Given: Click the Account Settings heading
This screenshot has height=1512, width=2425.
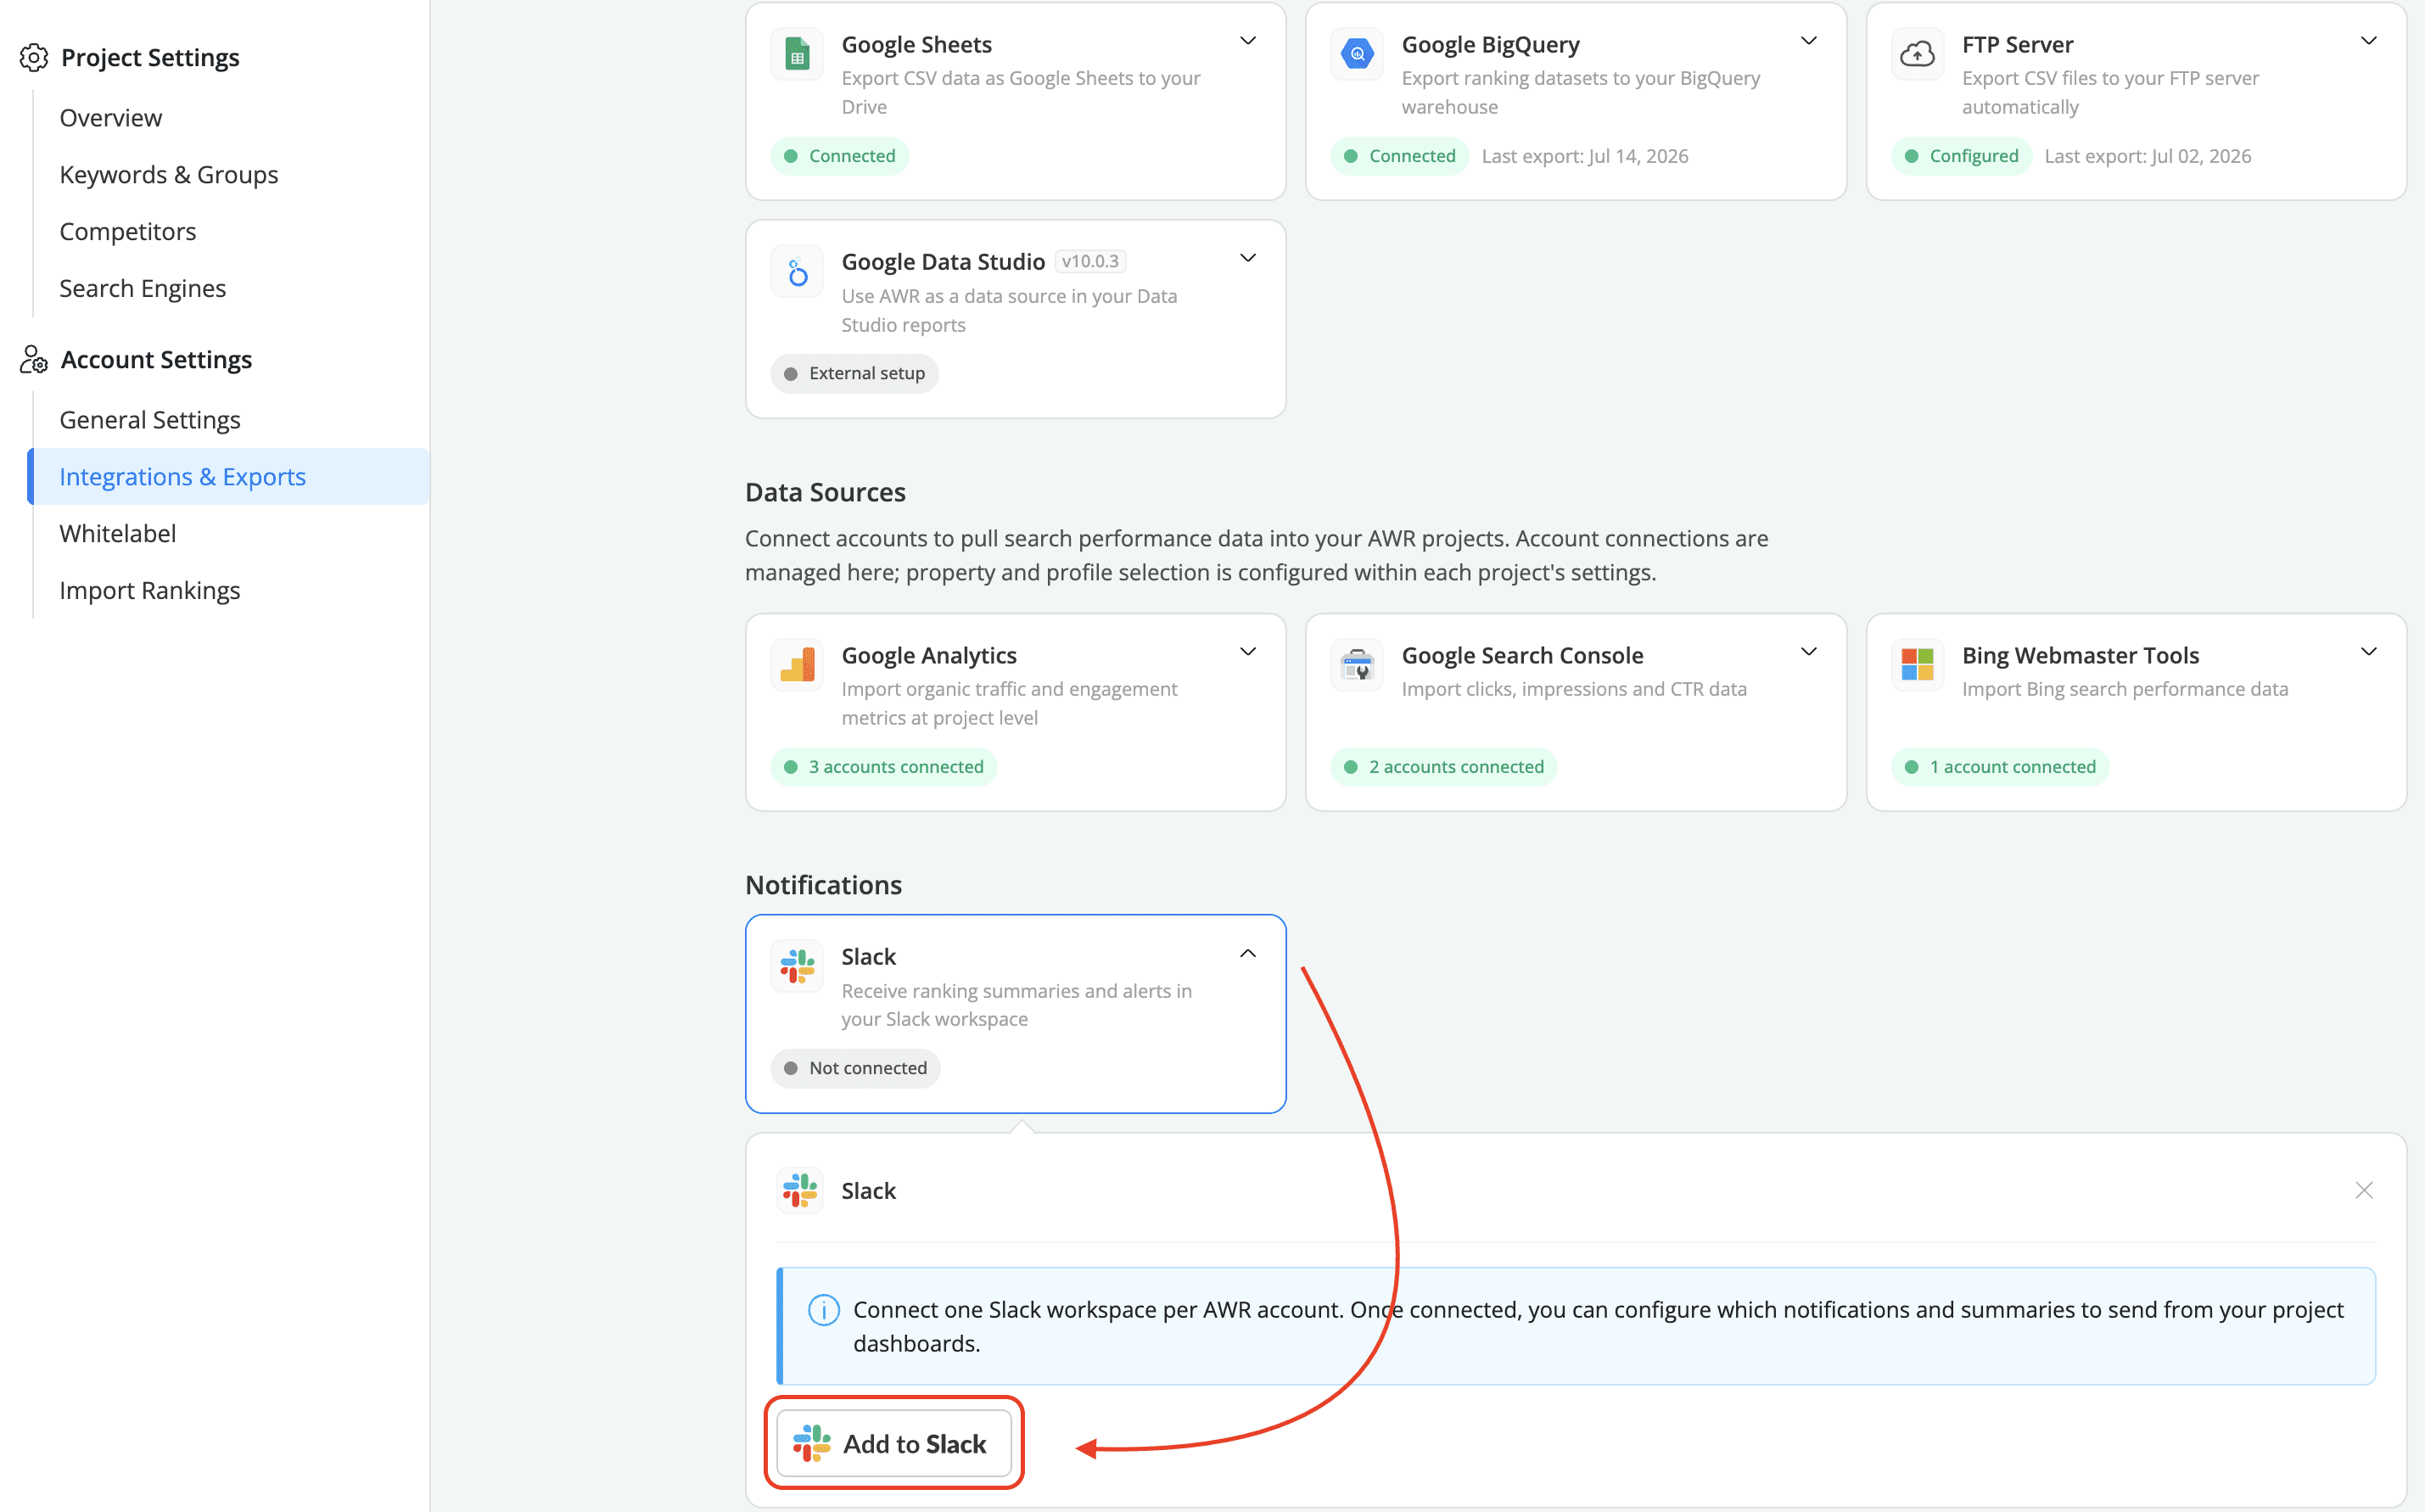Looking at the screenshot, I should [x=156, y=360].
